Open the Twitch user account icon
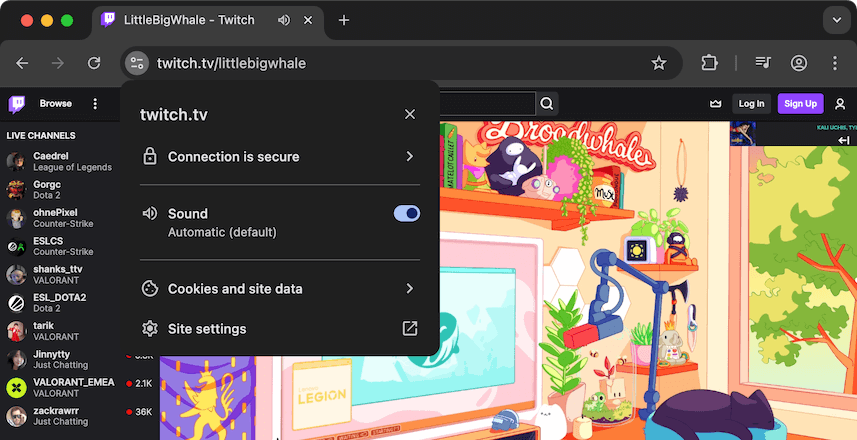This screenshot has height=440, width=857. (840, 104)
